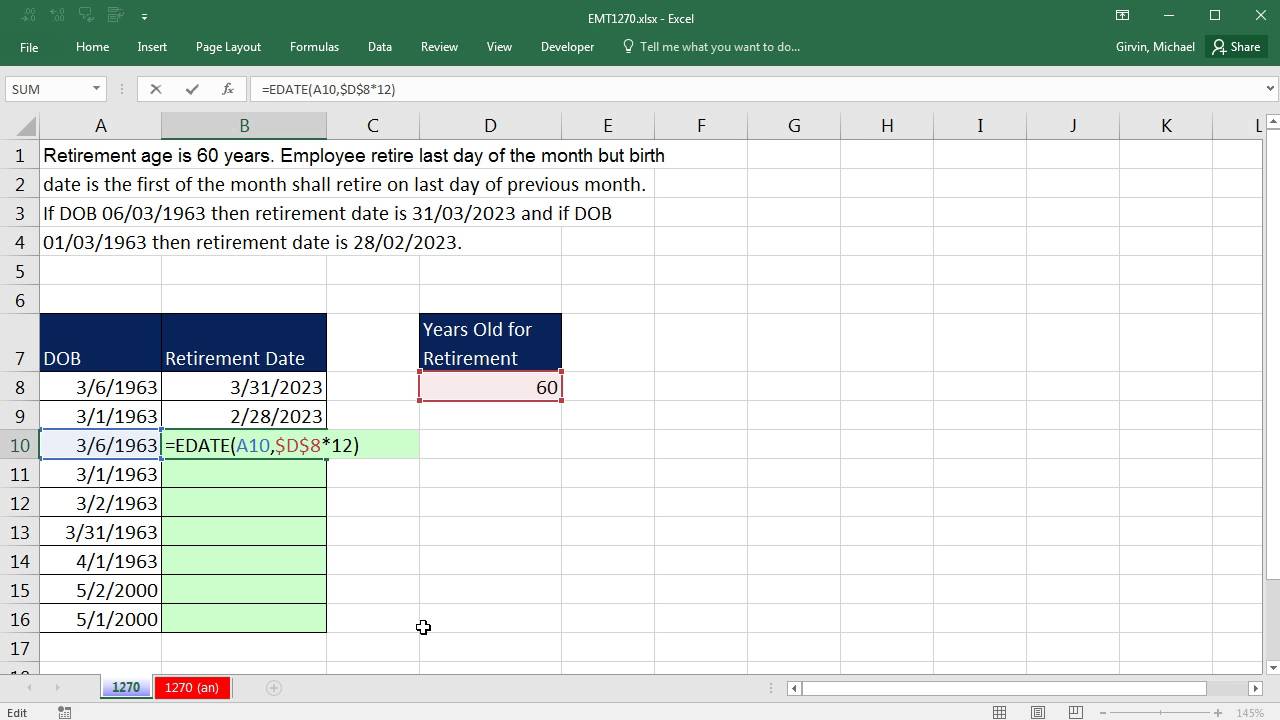
Task: Click cell A13 with 3/31/1963
Action: (x=100, y=532)
